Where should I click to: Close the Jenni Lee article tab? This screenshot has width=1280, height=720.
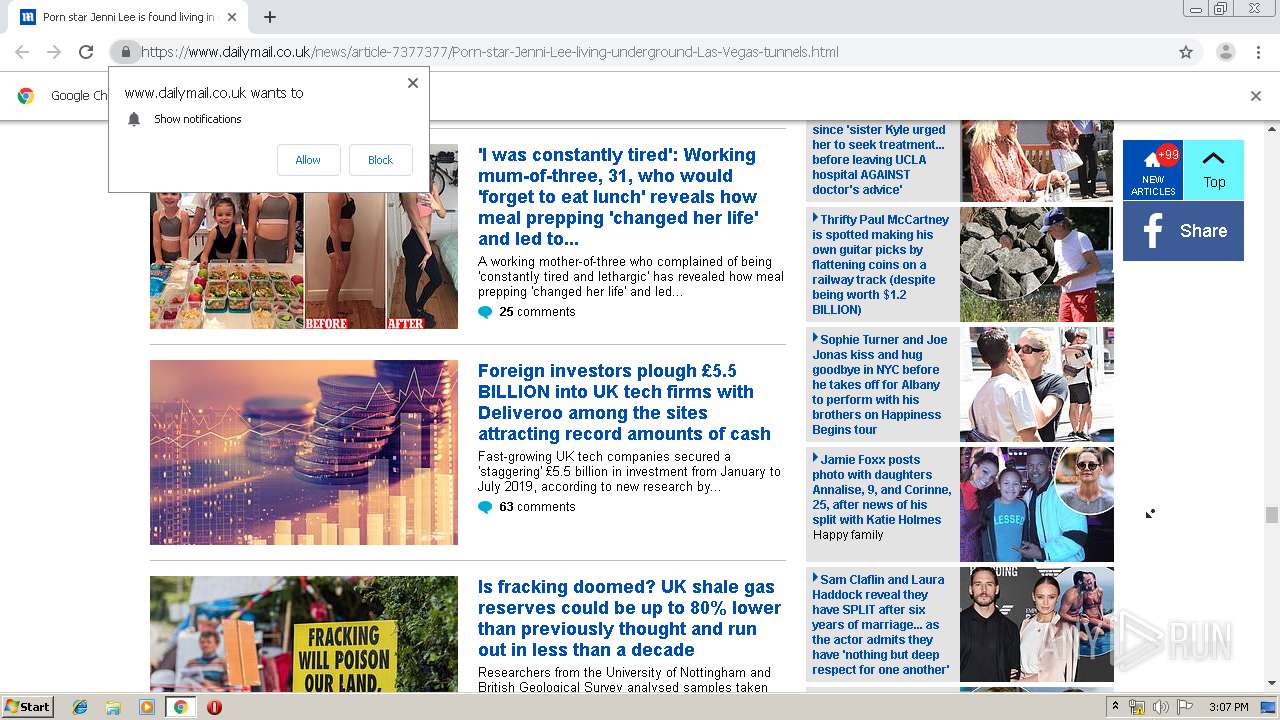click(232, 17)
